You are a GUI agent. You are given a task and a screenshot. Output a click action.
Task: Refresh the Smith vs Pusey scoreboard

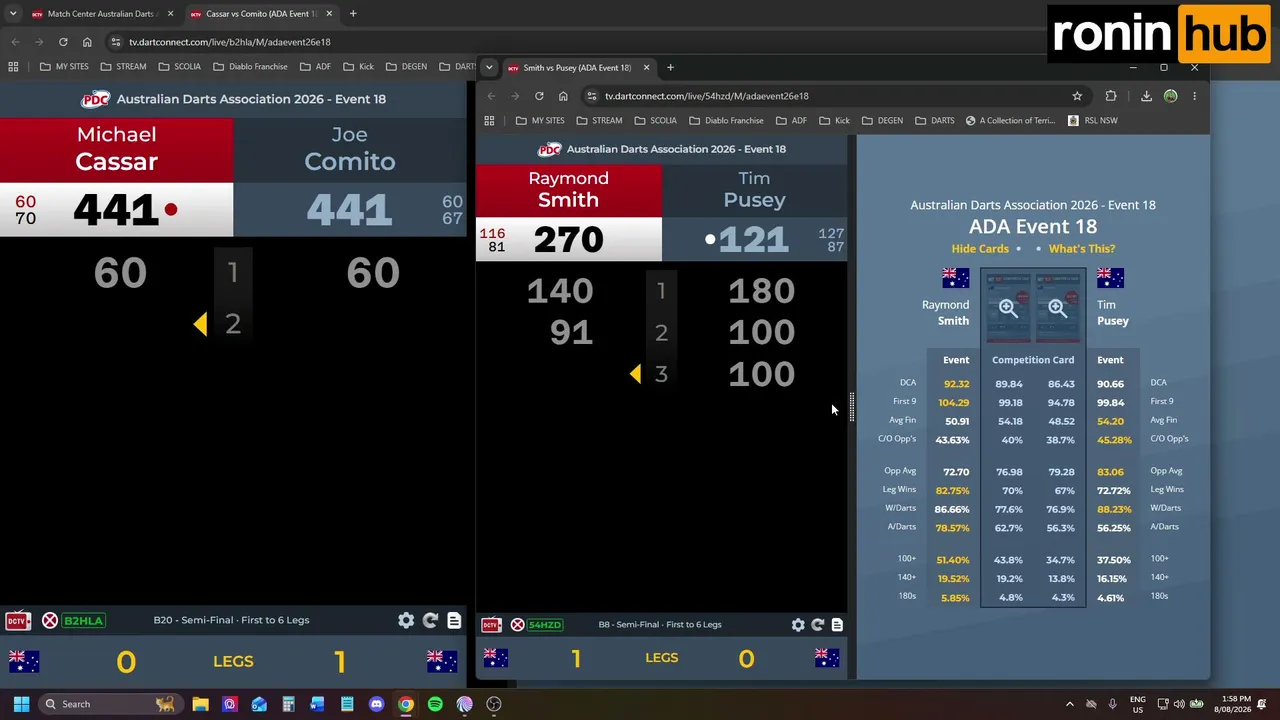(818, 625)
